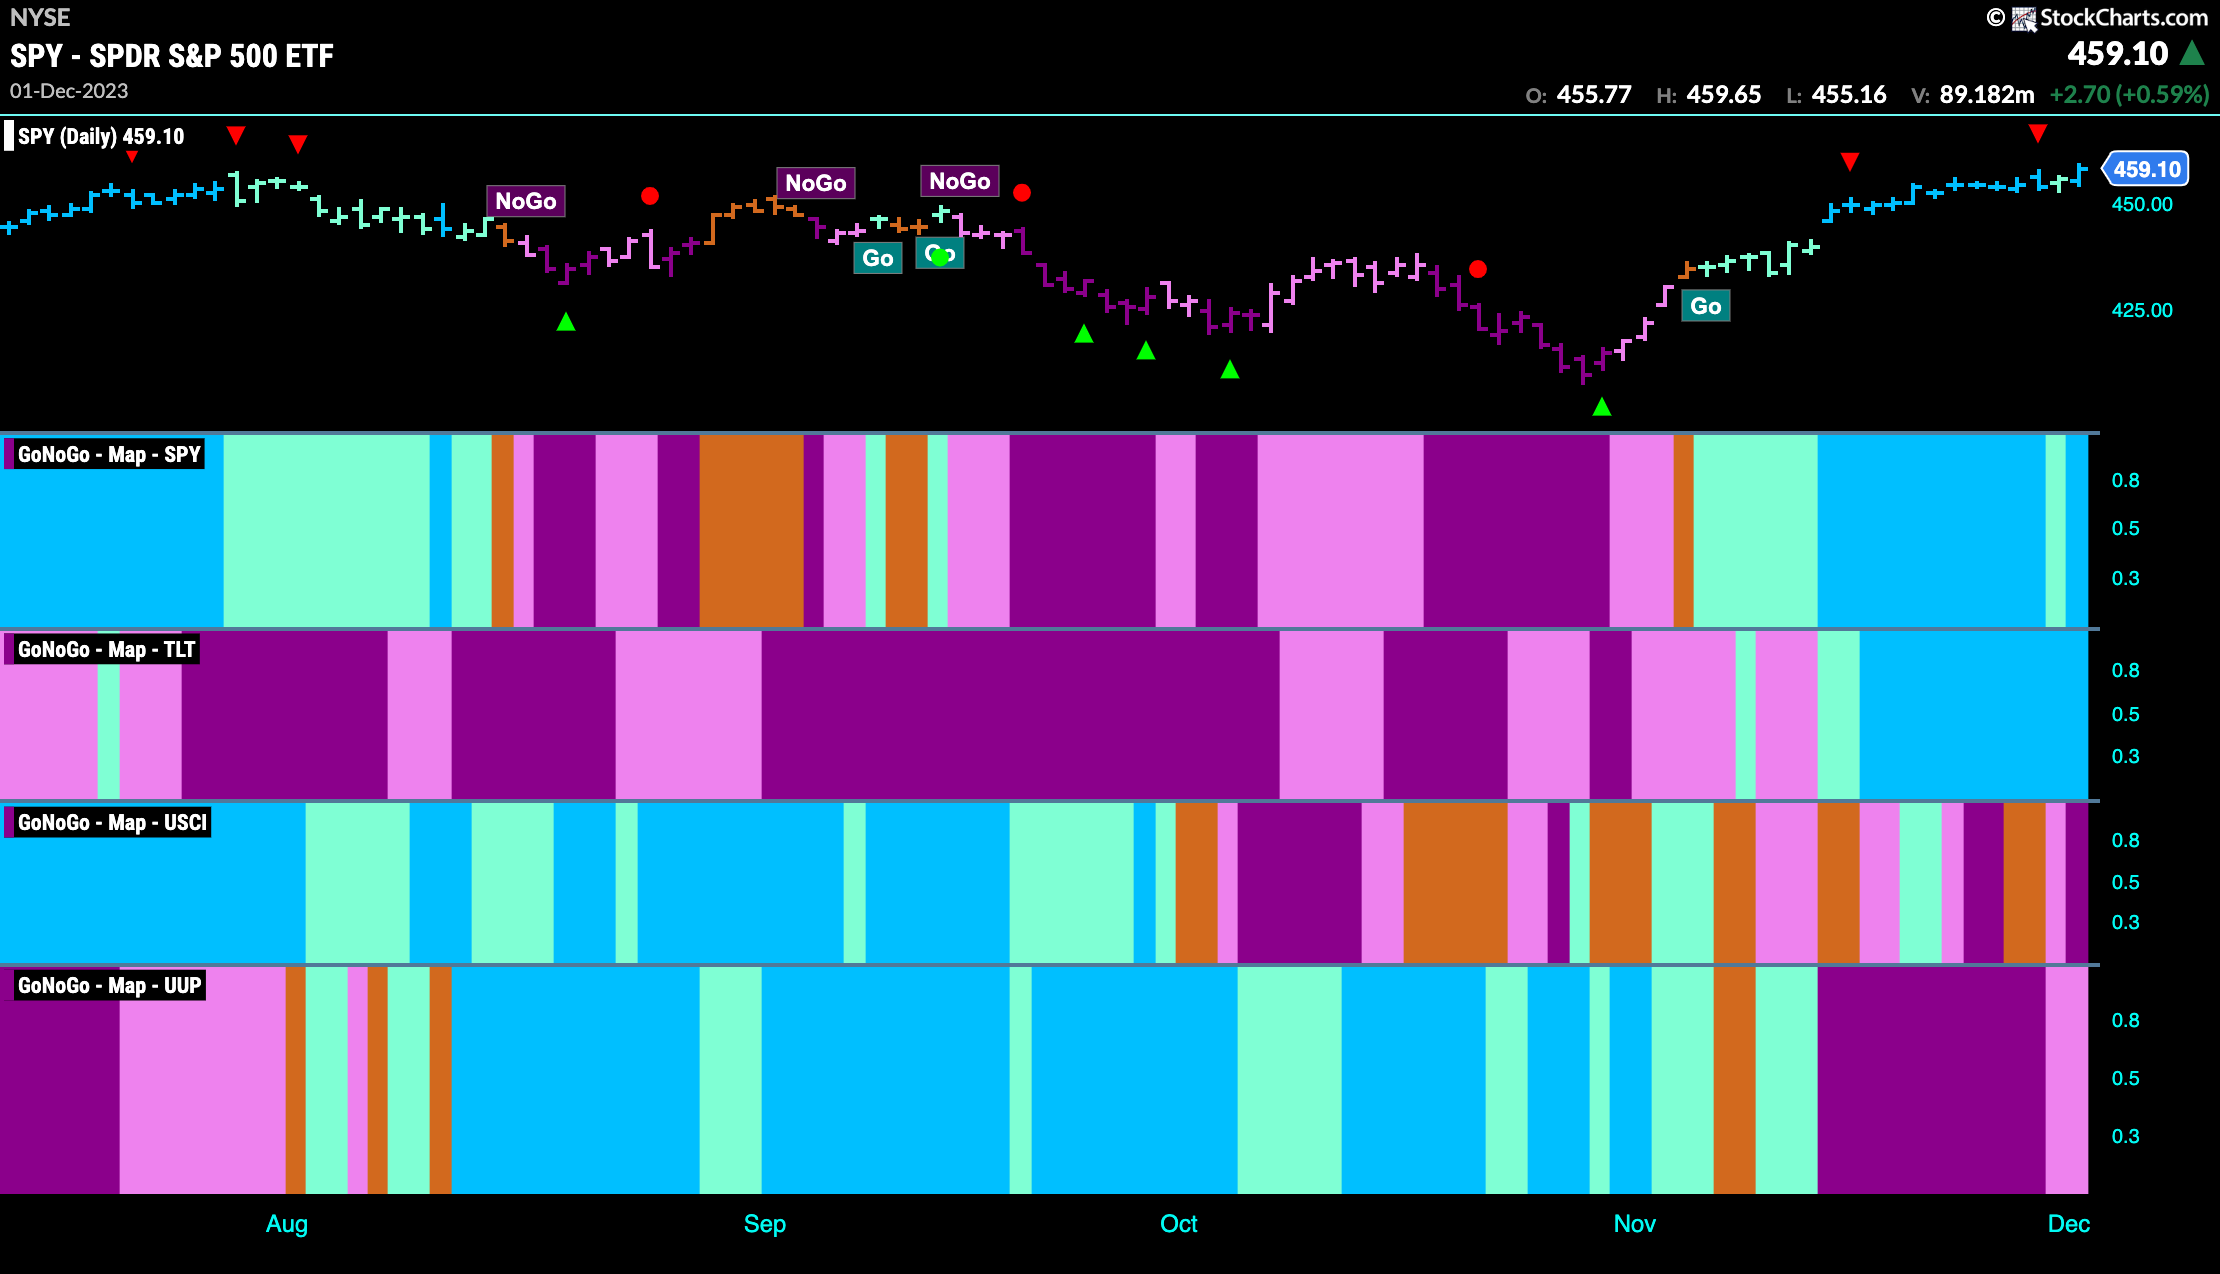
Task: Click the green up-triangle in early October
Action: [1230, 369]
